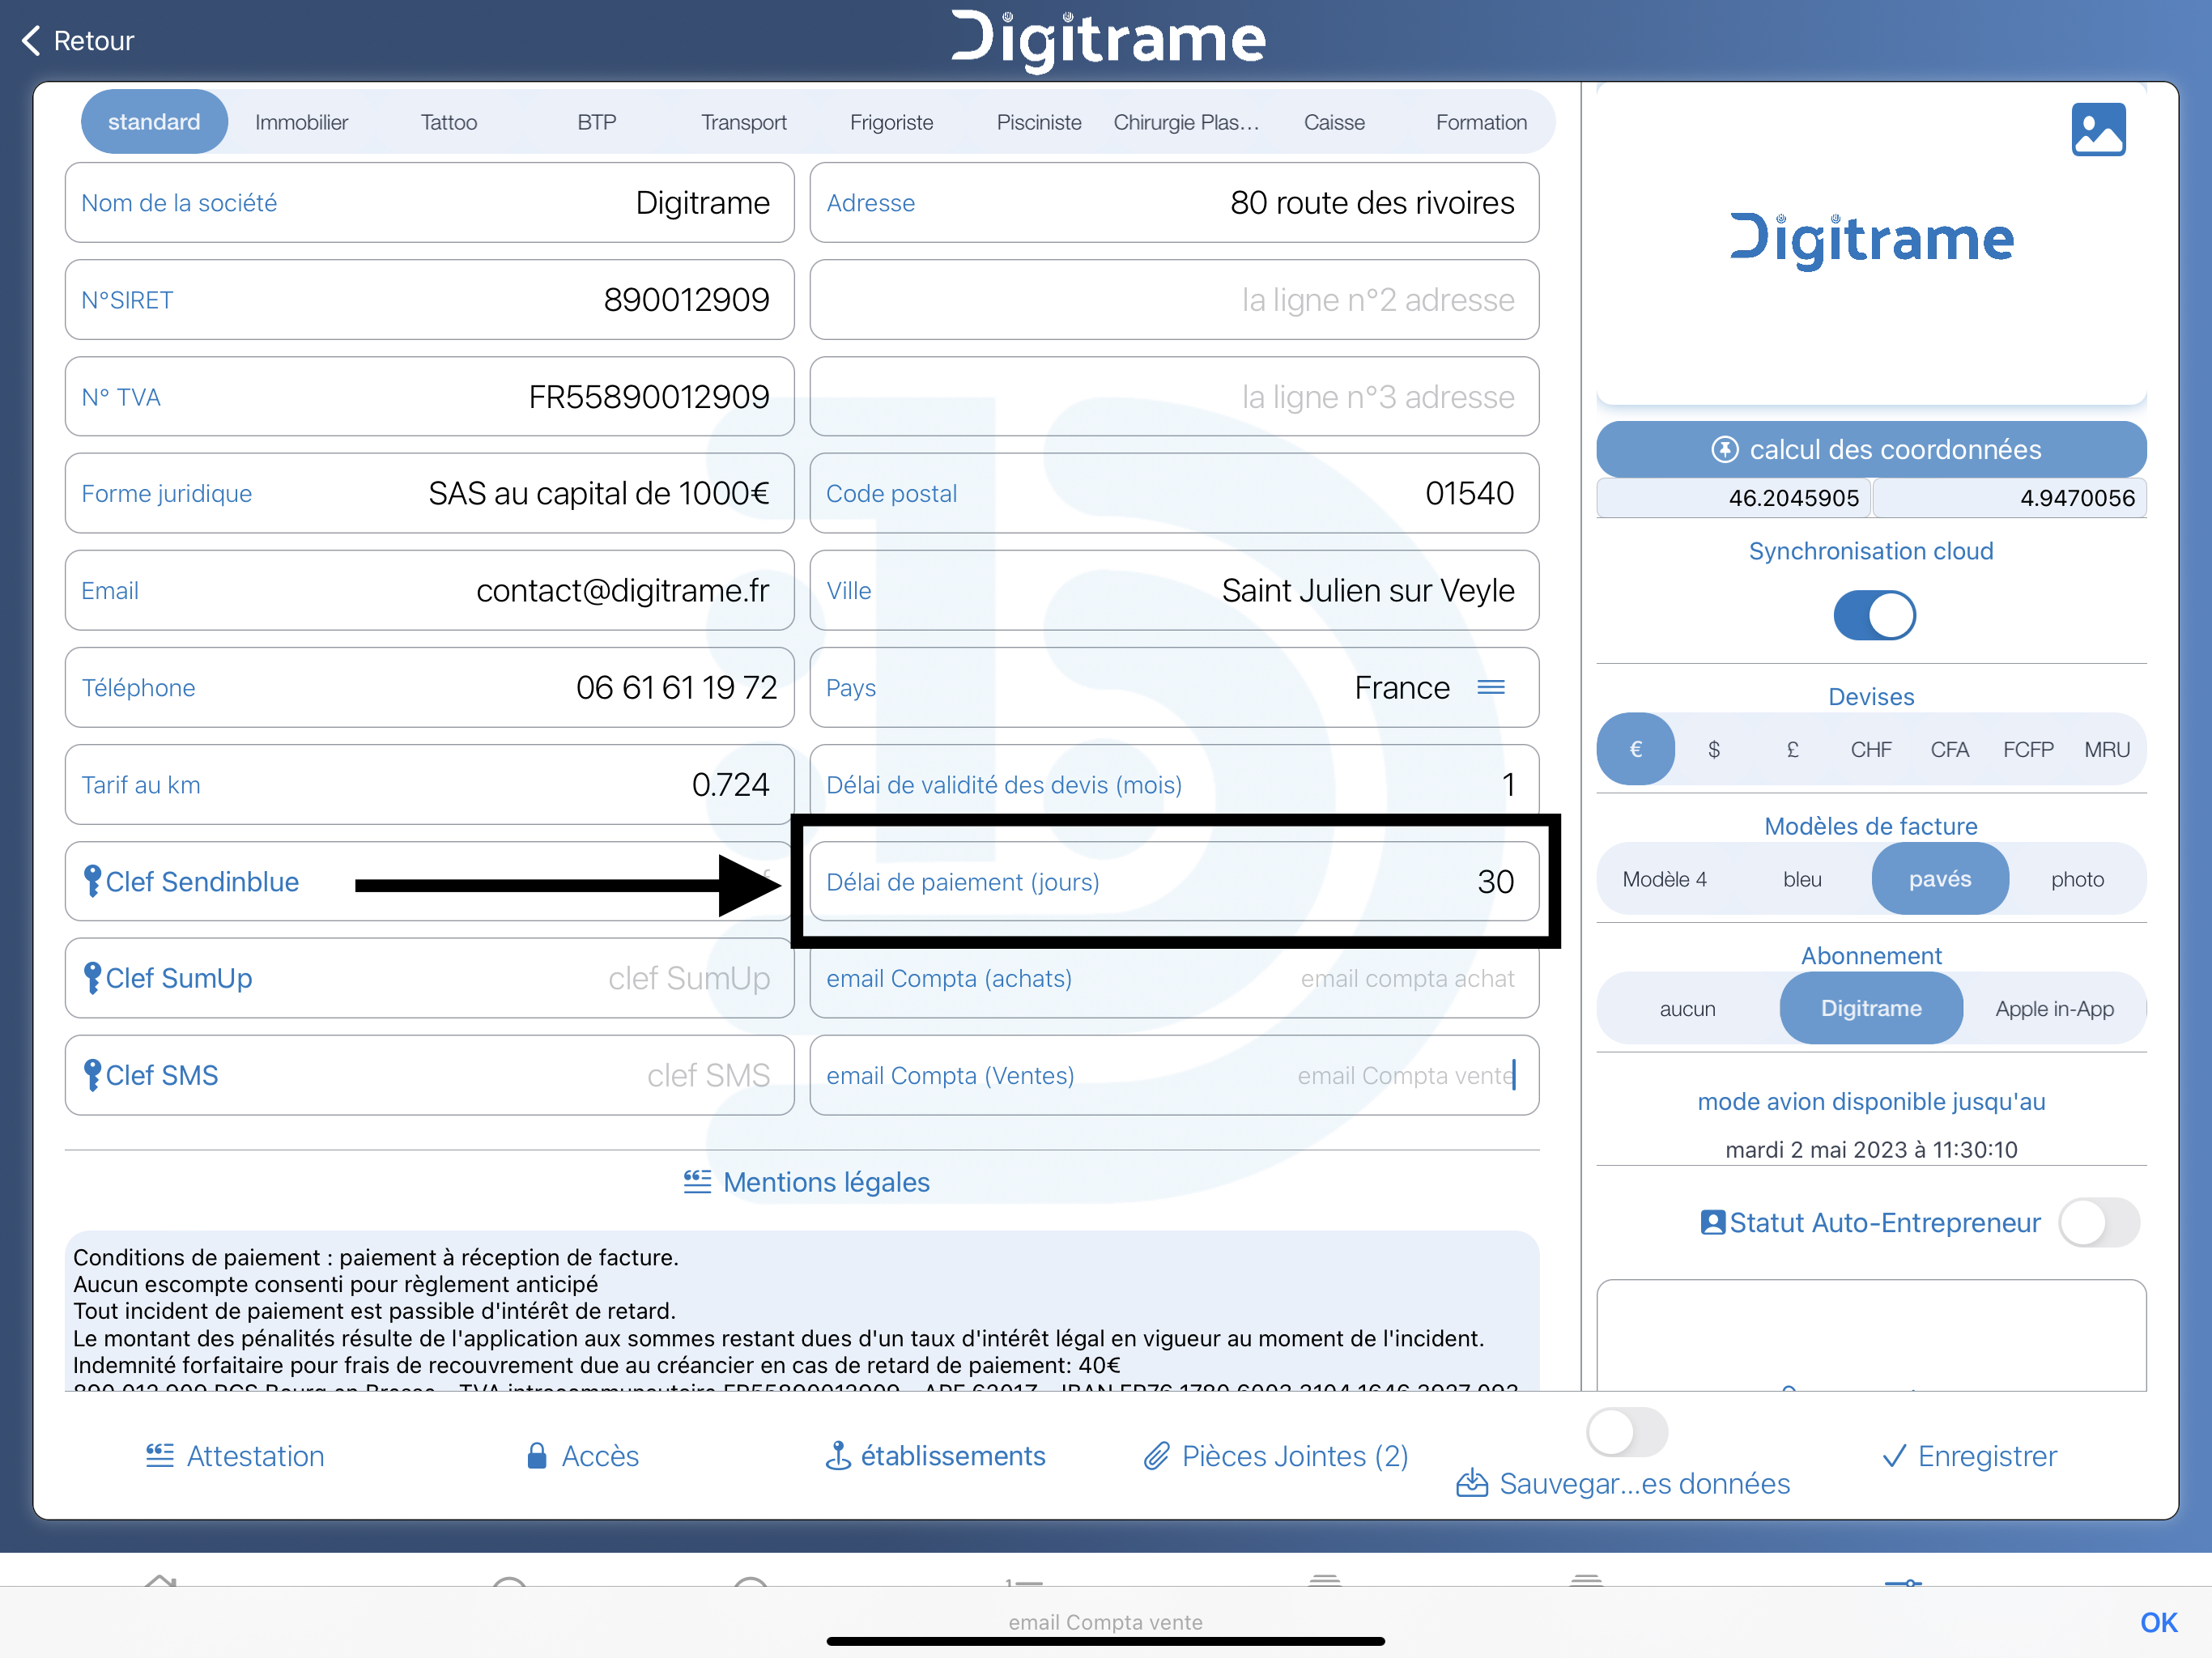Image resolution: width=2212 pixels, height=1658 pixels.
Task: Edit the Téléphone field
Action: click(430, 688)
